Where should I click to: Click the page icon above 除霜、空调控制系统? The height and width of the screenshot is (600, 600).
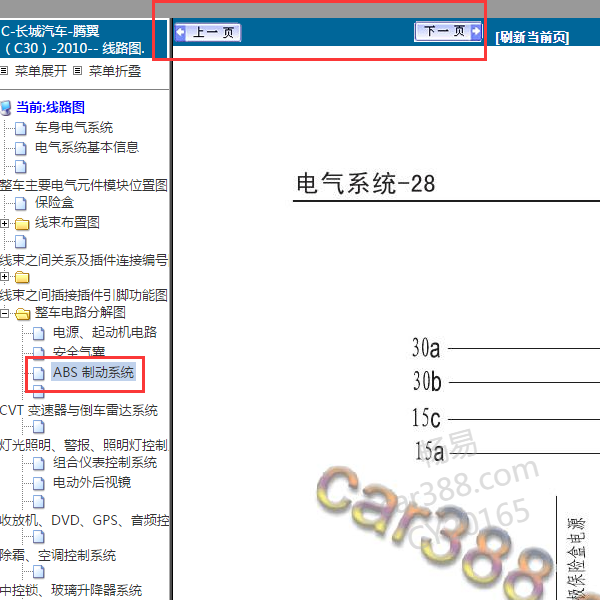[x=39, y=537]
